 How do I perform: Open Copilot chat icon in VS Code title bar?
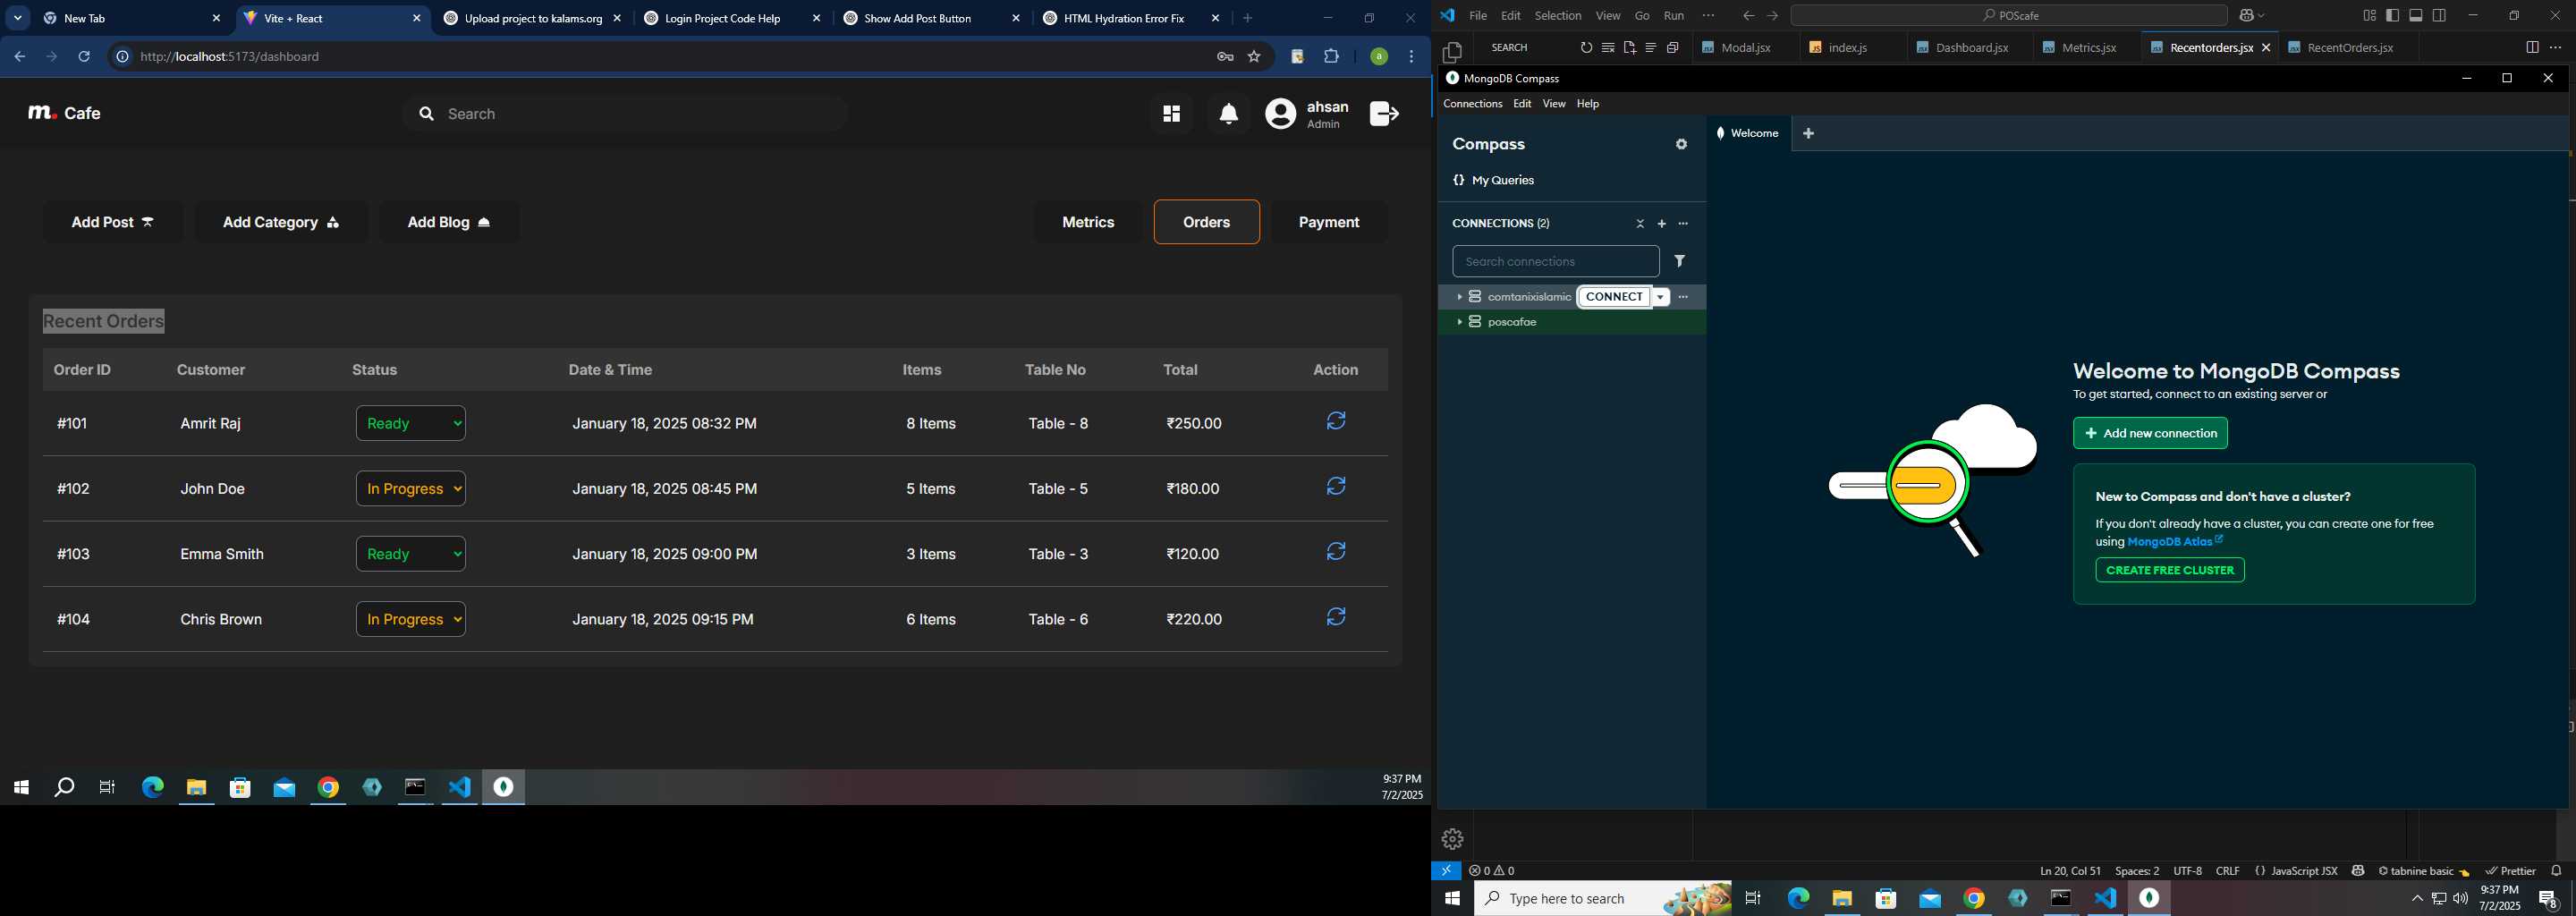click(x=2247, y=16)
